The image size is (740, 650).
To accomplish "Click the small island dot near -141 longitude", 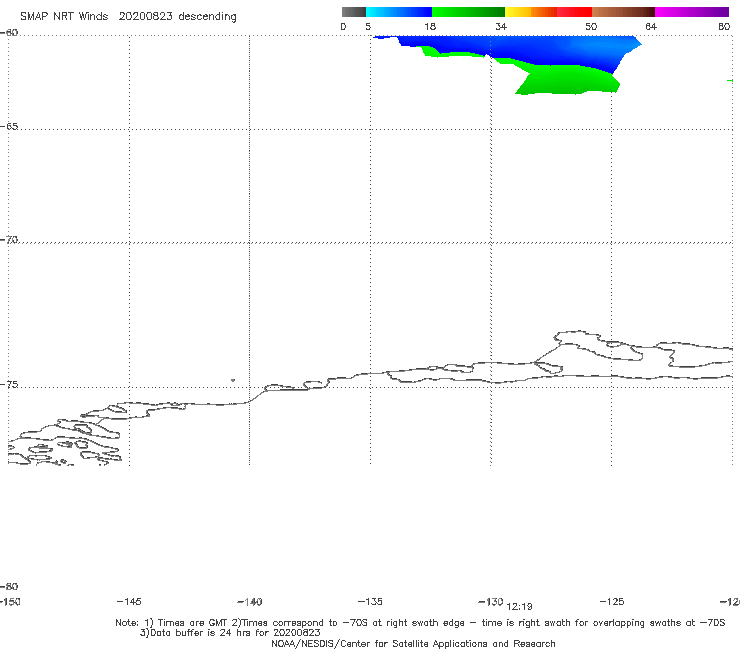I will [233, 380].
